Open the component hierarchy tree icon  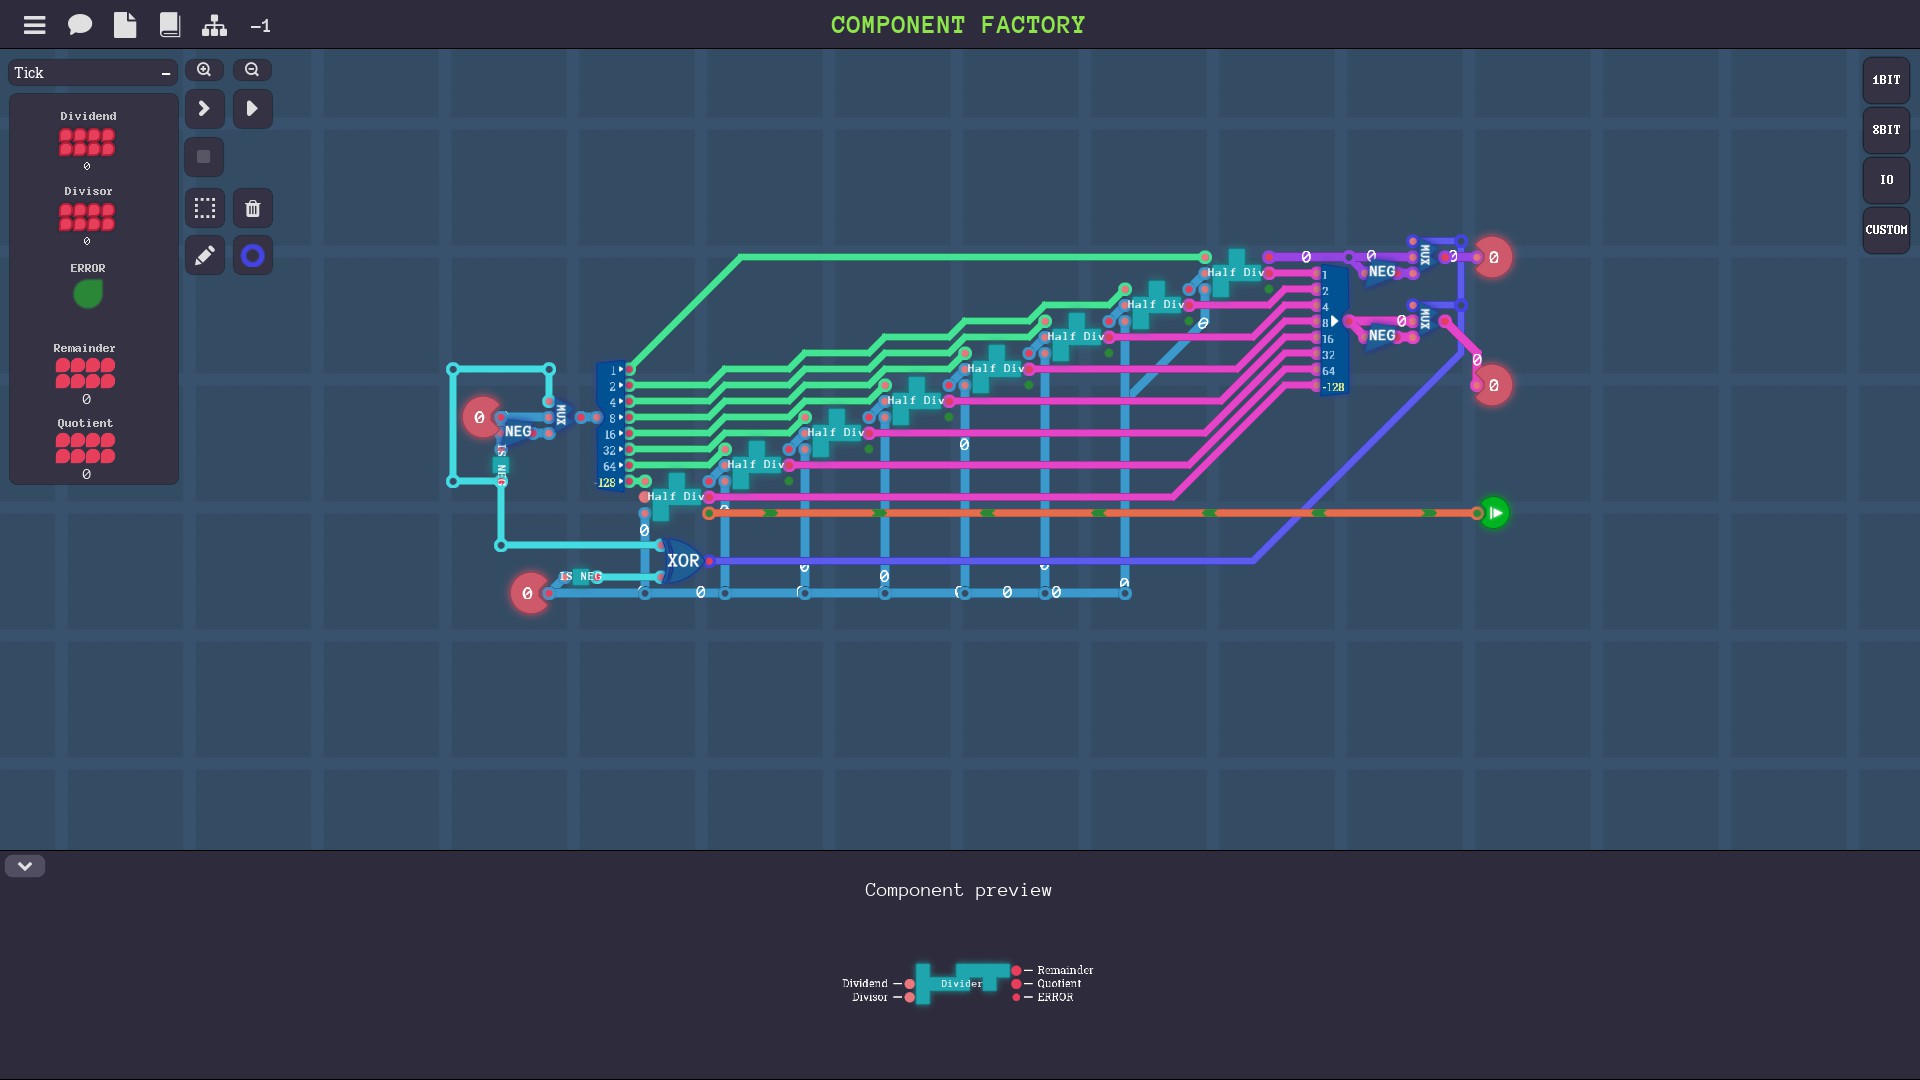pyautogui.click(x=214, y=25)
